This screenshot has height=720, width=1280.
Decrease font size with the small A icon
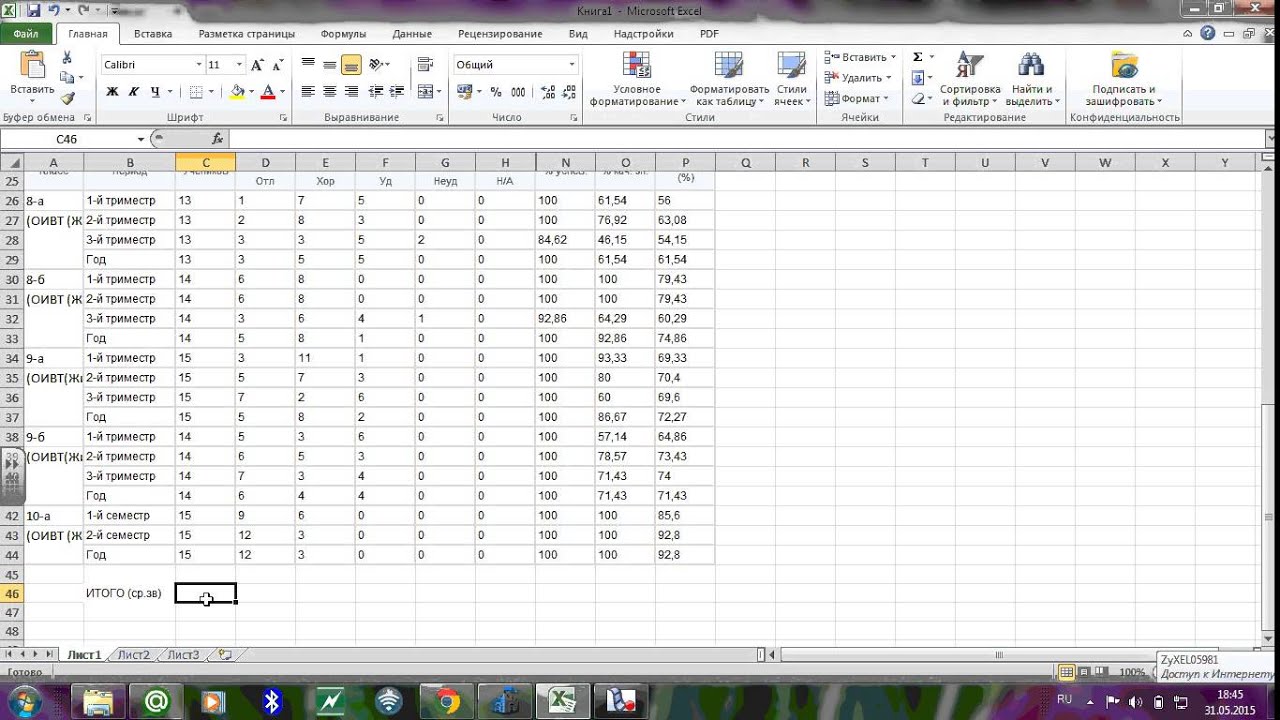point(276,65)
